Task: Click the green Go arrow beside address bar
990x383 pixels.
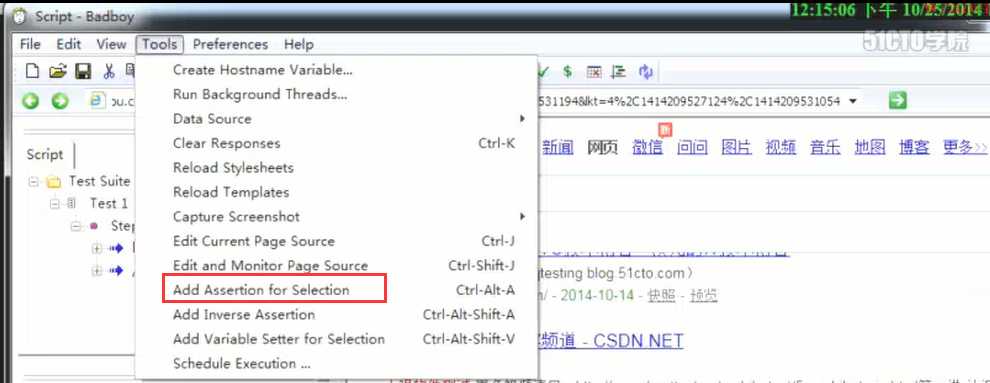Action: pyautogui.click(x=897, y=100)
